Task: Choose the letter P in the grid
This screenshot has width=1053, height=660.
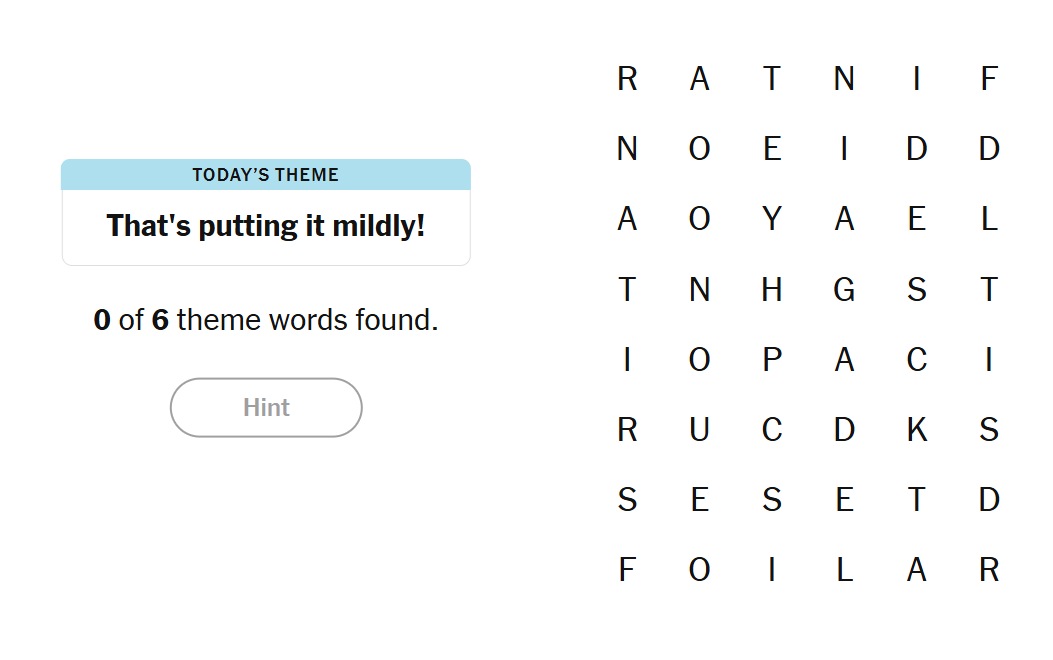Action: click(772, 359)
